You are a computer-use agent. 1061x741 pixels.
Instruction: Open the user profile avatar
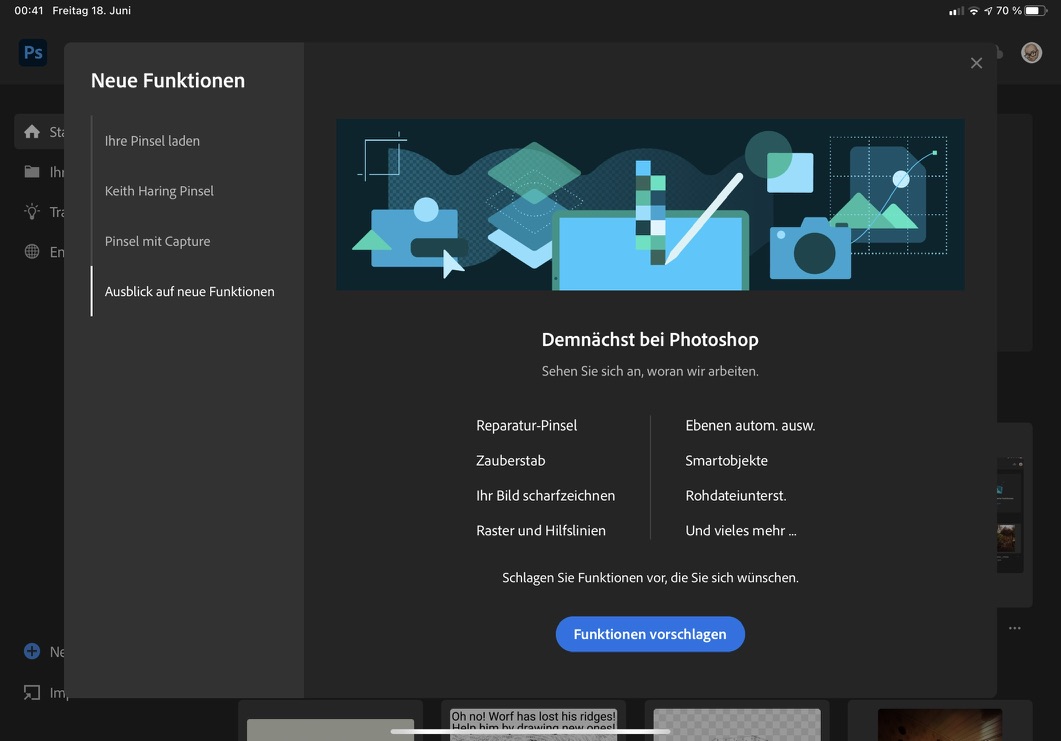1031,53
